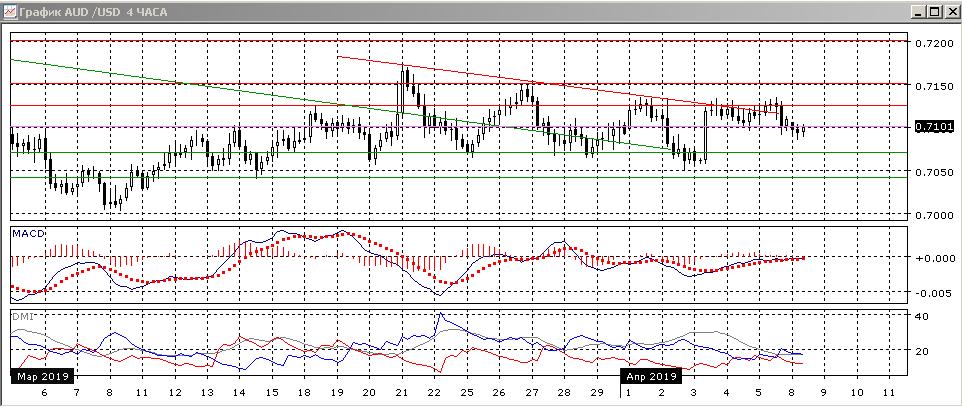Click date label 18 on time axis
The image size is (962, 407).
coord(305,392)
